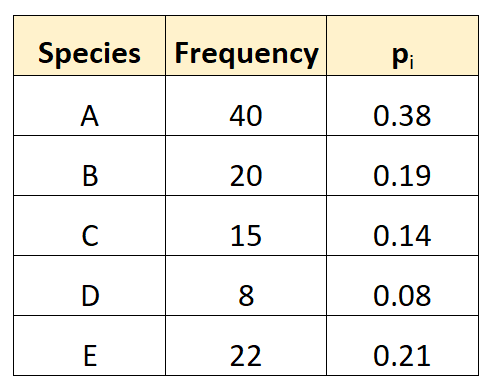Viewport: 494px width, 383px height.
Task: Click the pᵢ column header
Action: point(403,45)
